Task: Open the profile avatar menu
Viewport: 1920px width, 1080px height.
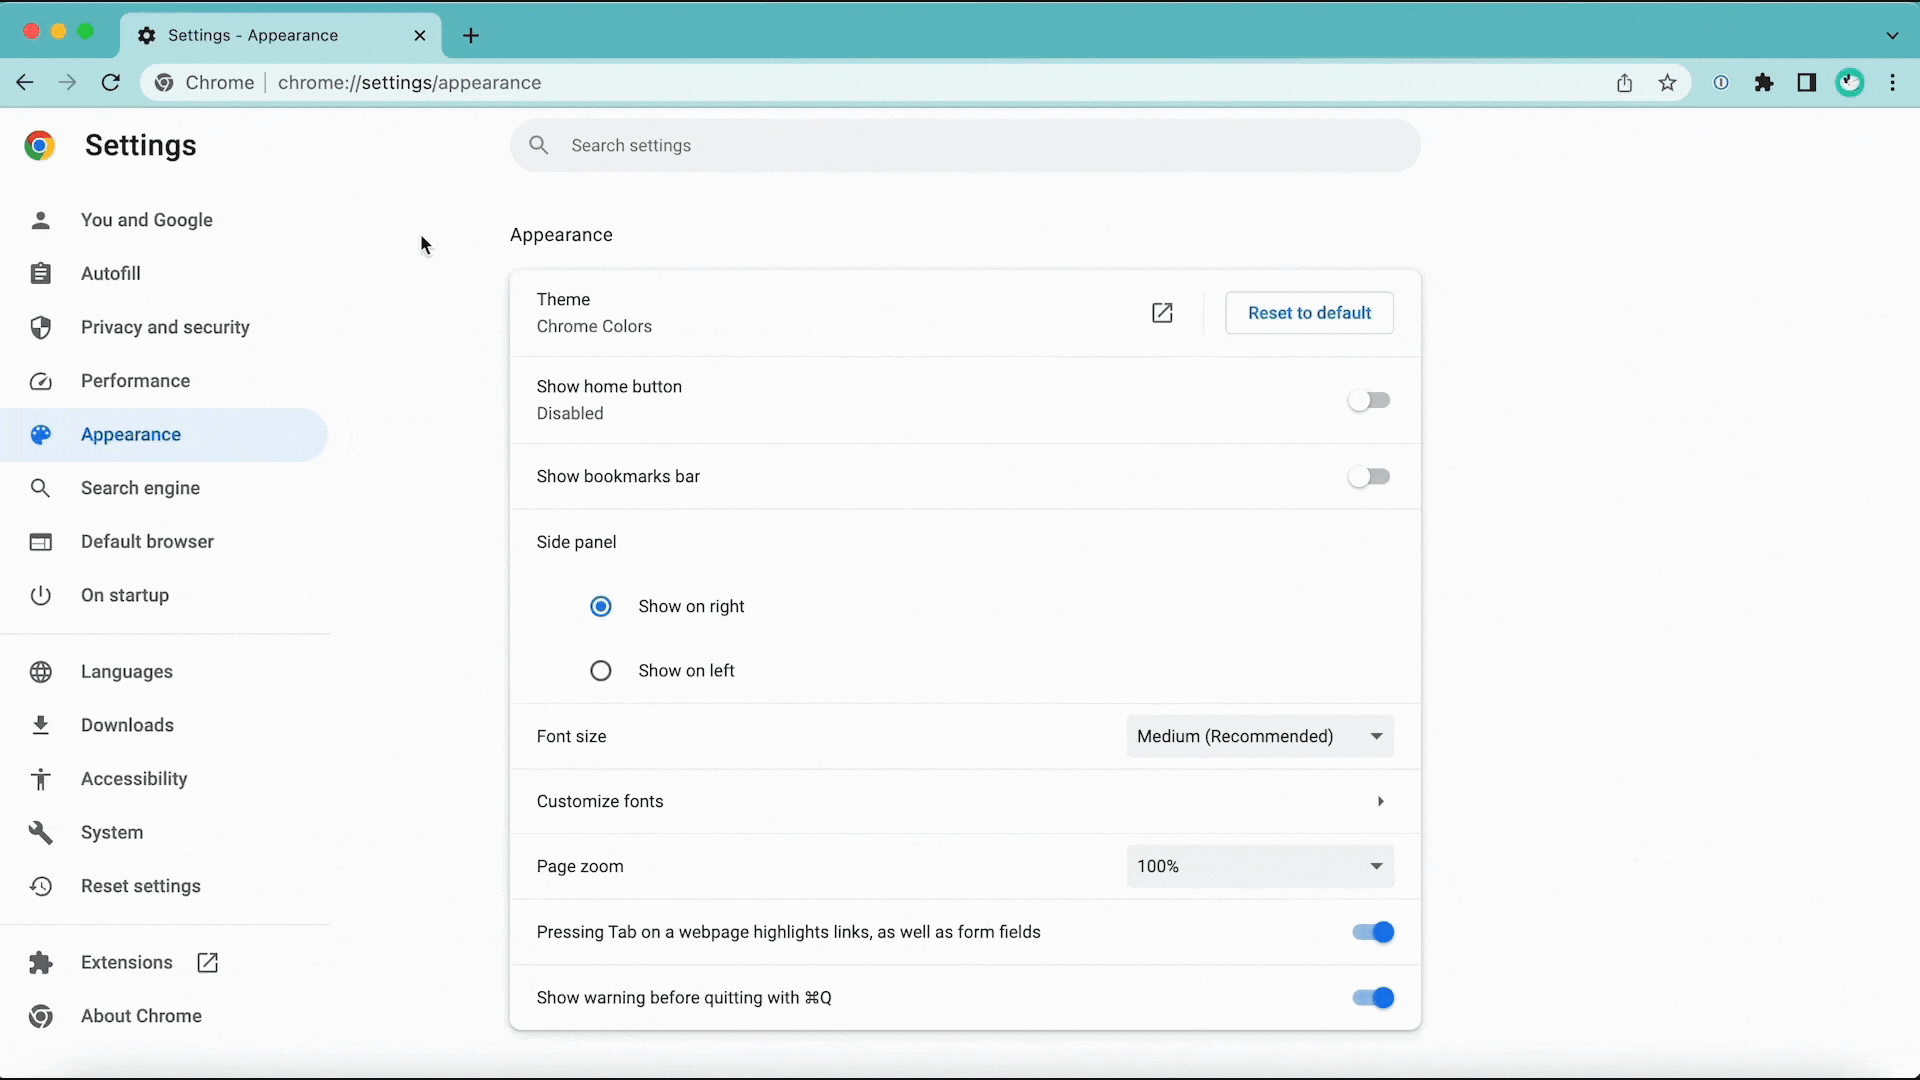Action: [1850, 83]
